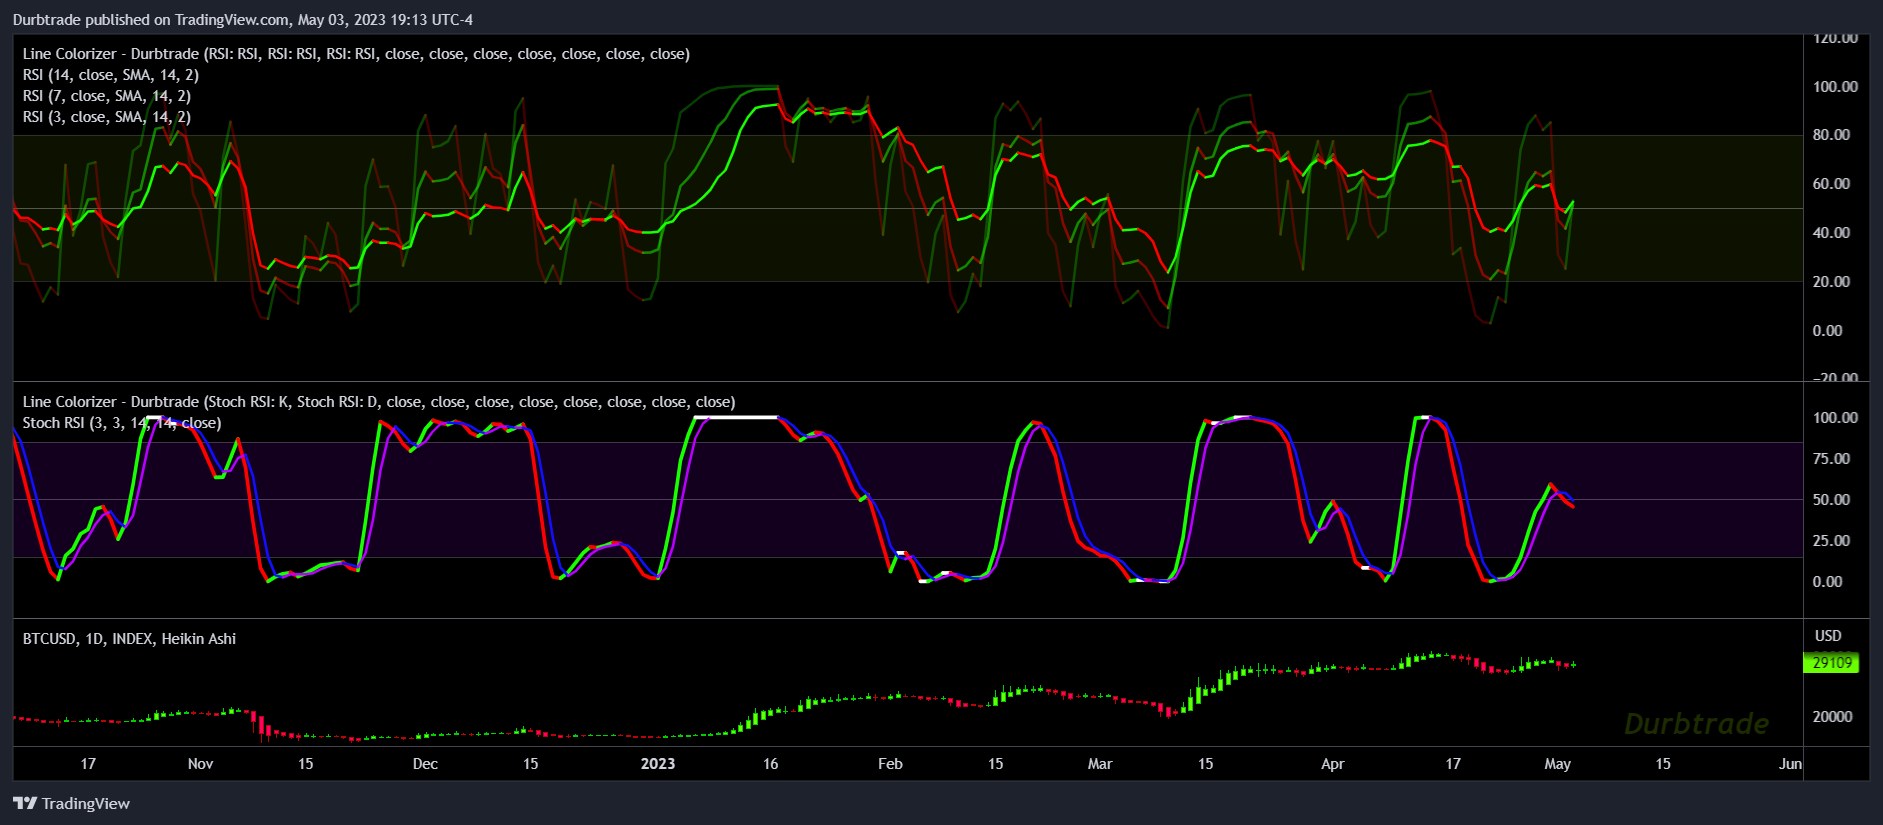
Task: Select the RSI (14, close, SMA, 14, 2) legend
Action: point(111,75)
